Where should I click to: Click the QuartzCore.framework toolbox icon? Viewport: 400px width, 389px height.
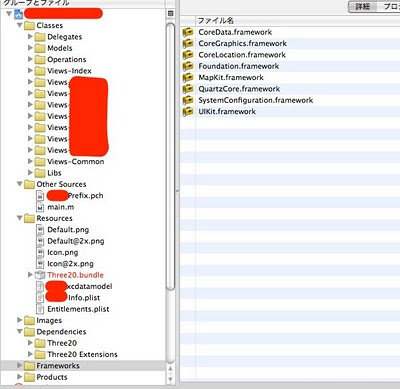click(x=188, y=89)
